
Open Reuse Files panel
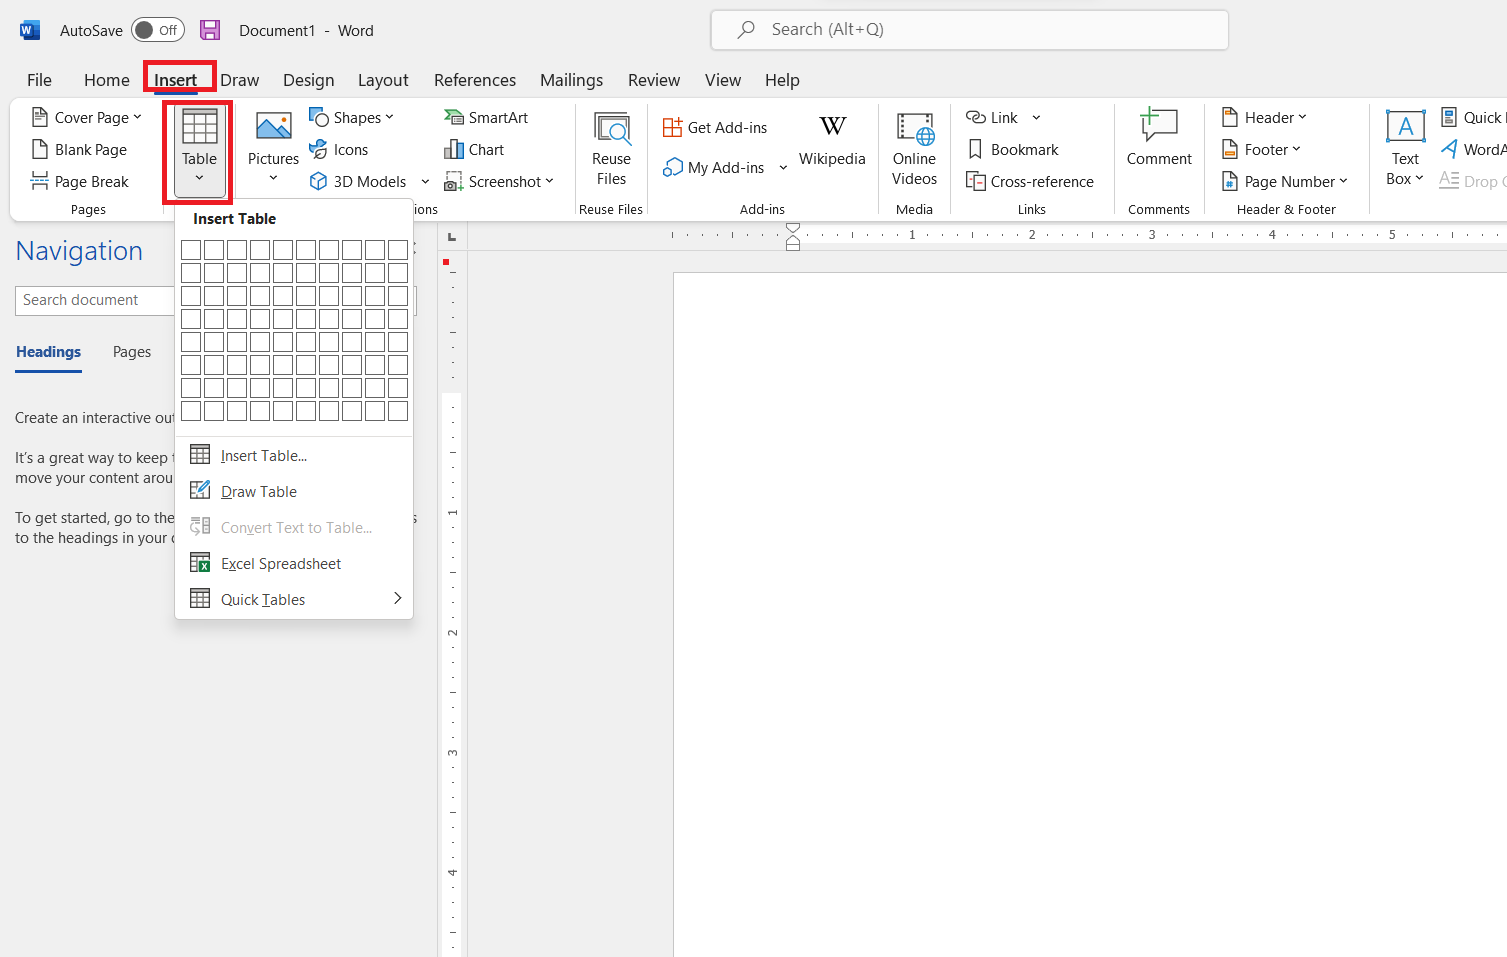click(x=611, y=148)
